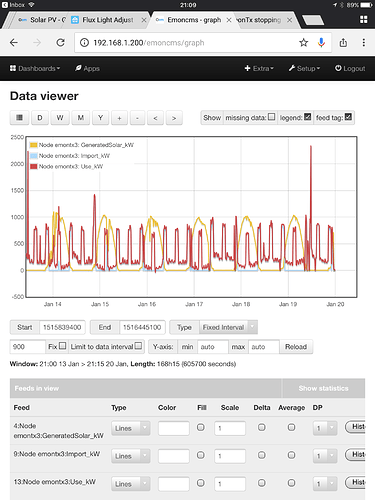The height and width of the screenshot is (500, 375).
Task: Pan graph left with the < button
Action: 155,118
